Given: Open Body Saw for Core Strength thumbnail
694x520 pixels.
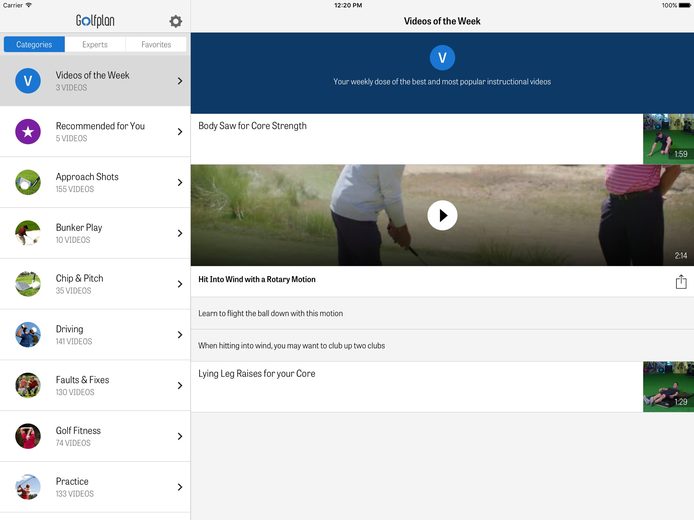Looking at the screenshot, I should [x=668, y=139].
